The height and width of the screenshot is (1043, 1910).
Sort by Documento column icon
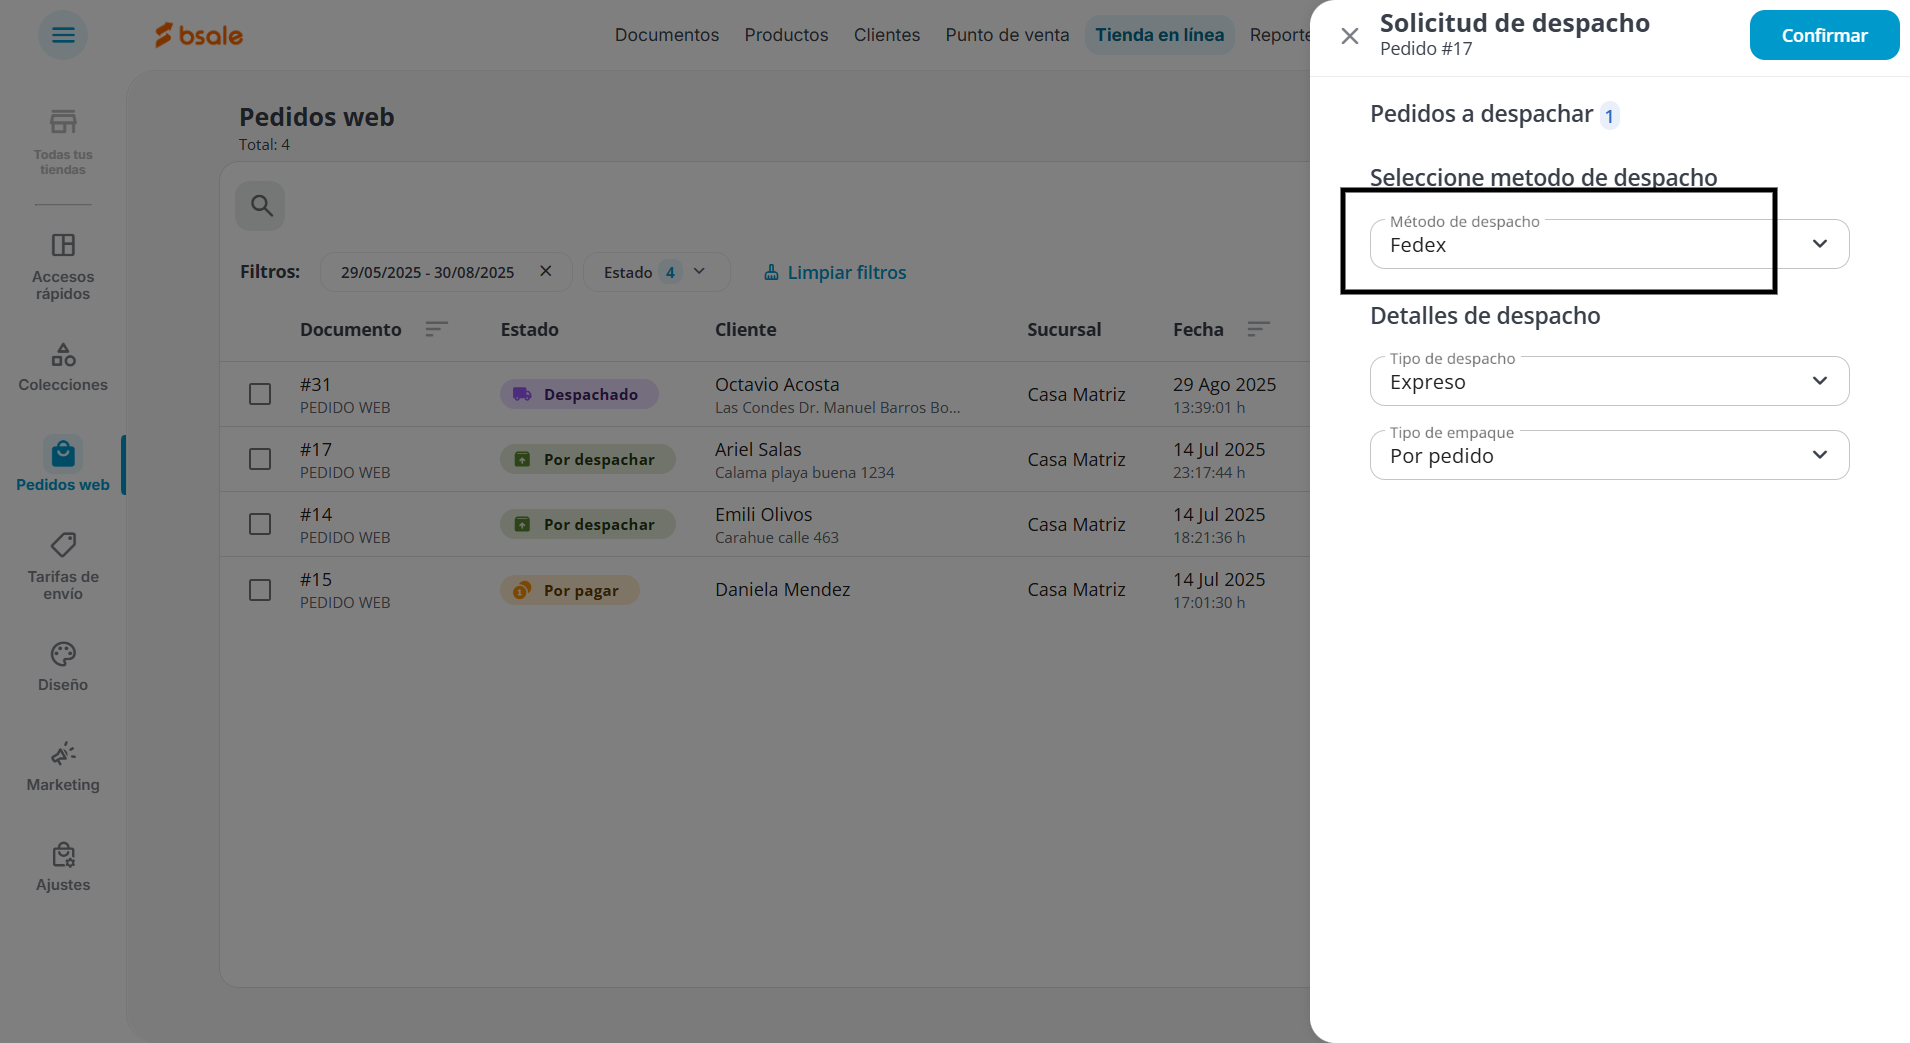(436, 329)
